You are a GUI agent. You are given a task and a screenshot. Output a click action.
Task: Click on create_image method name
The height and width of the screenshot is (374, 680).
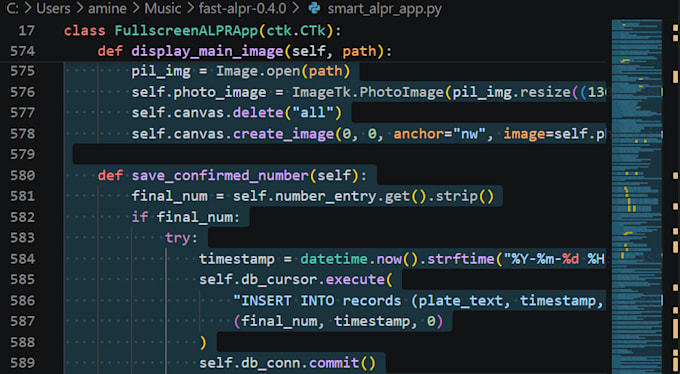[284, 134]
